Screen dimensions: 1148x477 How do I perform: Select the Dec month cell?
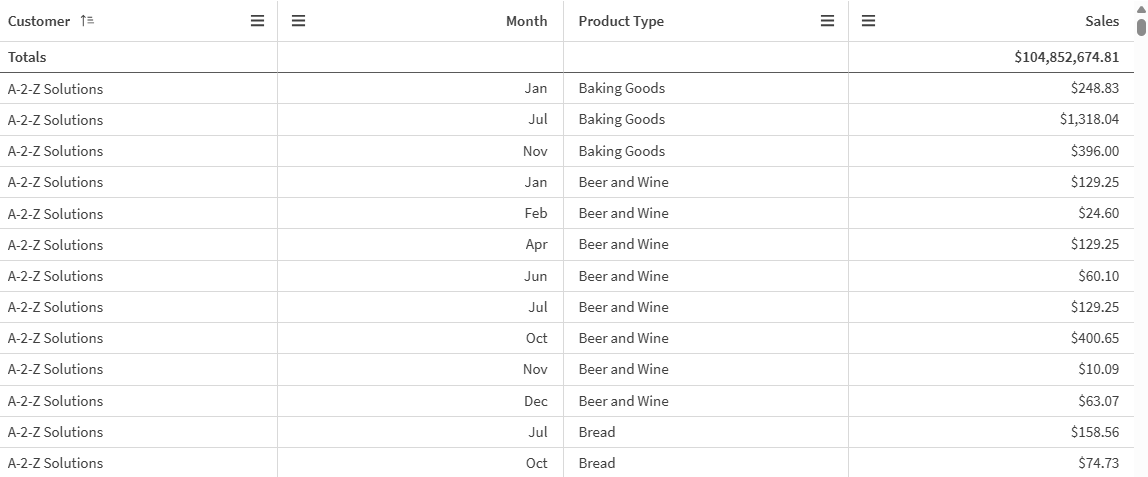(x=536, y=401)
